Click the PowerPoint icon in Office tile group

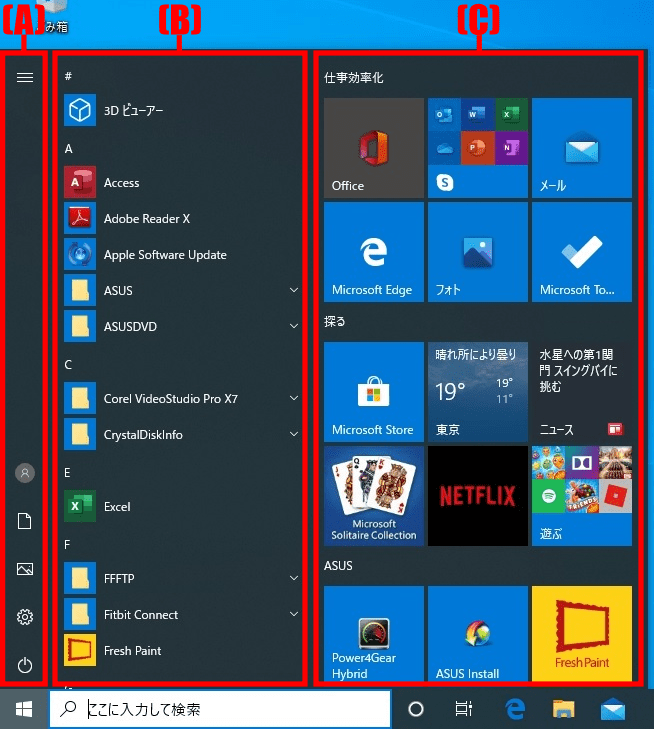pos(478,148)
